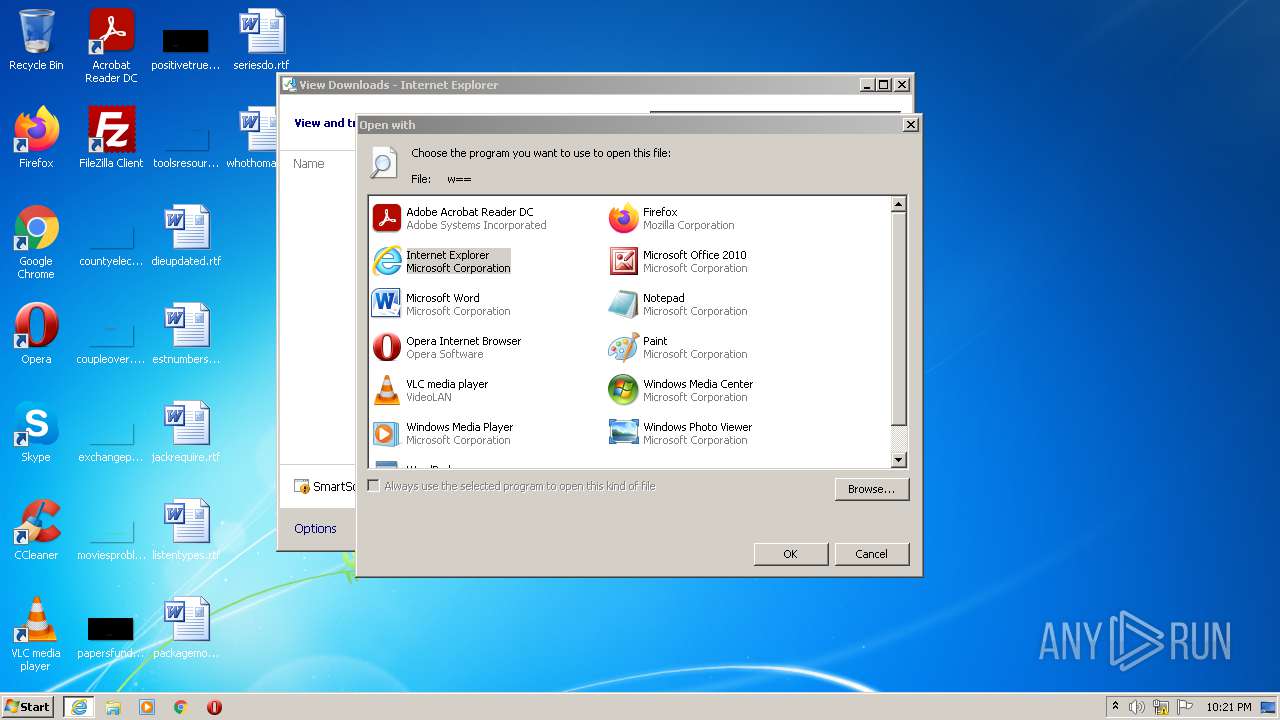Click Action Center flag tray icon
Image resolution: width=1280 pixels, height=720 pixels.
click(1185, 707)
